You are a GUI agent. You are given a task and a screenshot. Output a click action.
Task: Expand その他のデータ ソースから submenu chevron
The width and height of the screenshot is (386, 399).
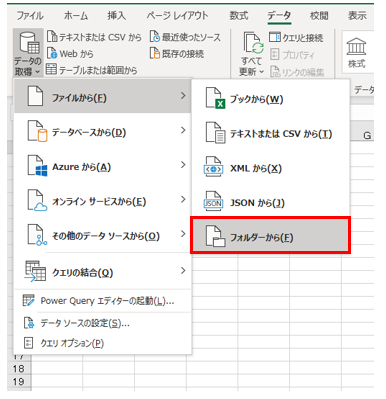click(183, 234)
